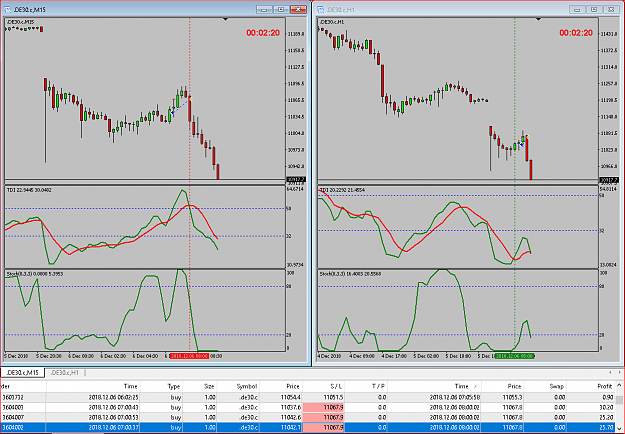Click the Stoch indicator label in the M15 chart
625x434 pixels.
tap(35, 274)
